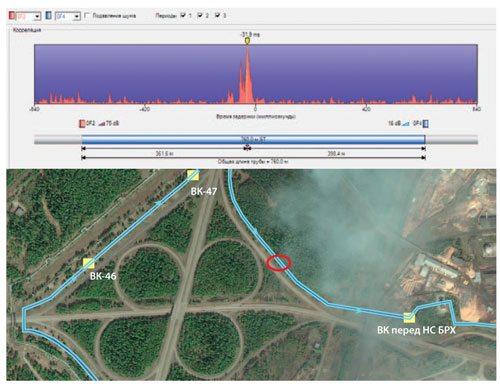Click the blue pipe bar labeled 760.0 m
Viewport: 500px width, 384px height.
[253, 139]
